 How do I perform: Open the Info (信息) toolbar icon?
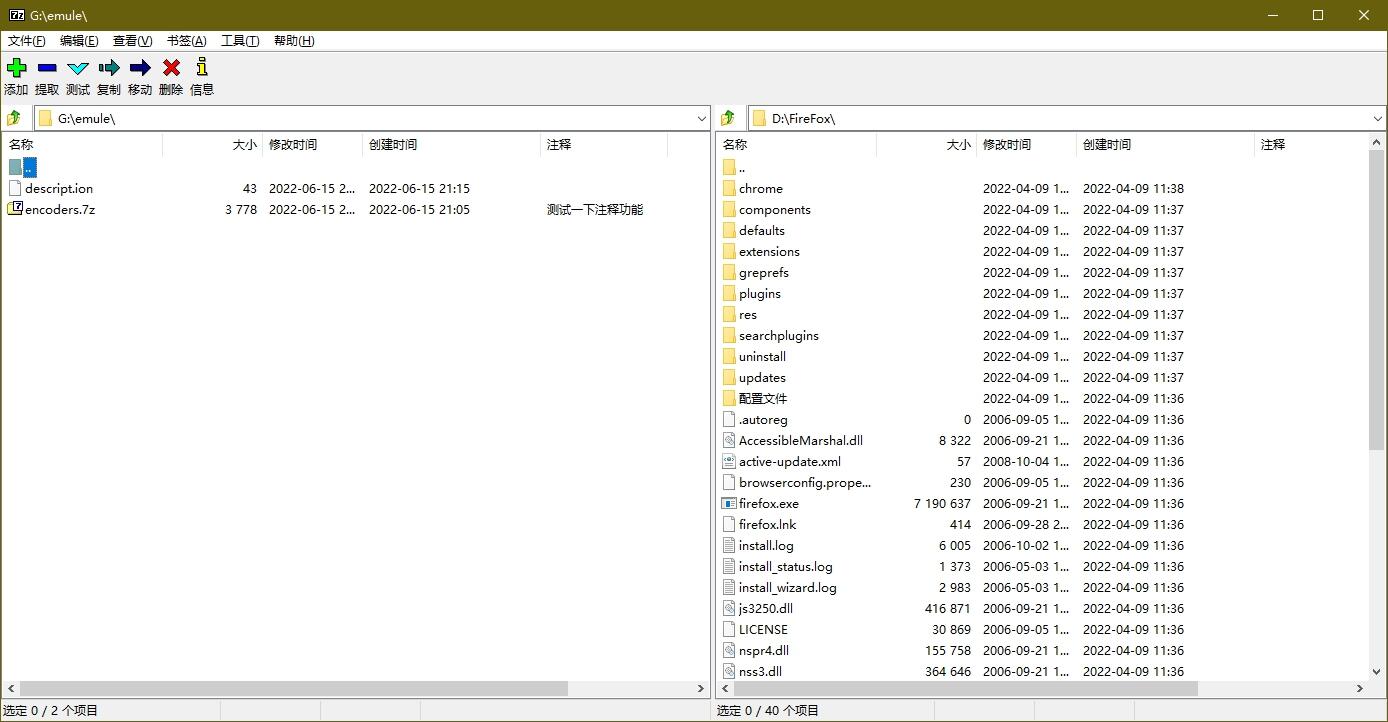[202, 68]
